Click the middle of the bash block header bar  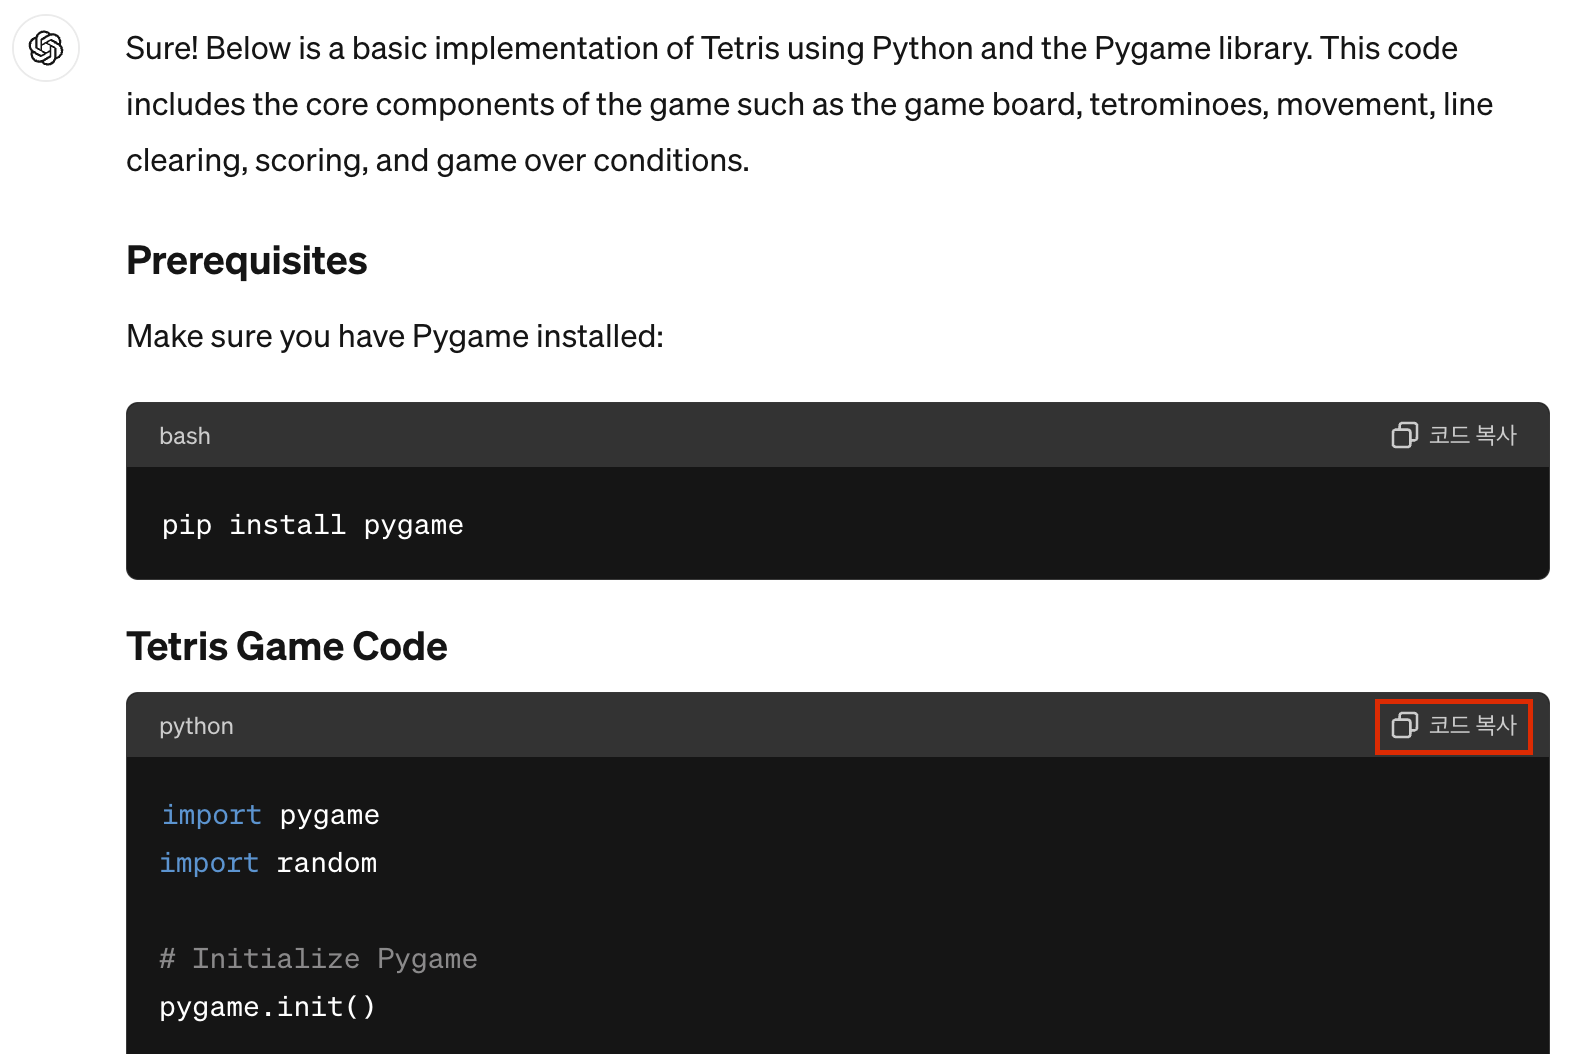[x=790, y=436]
